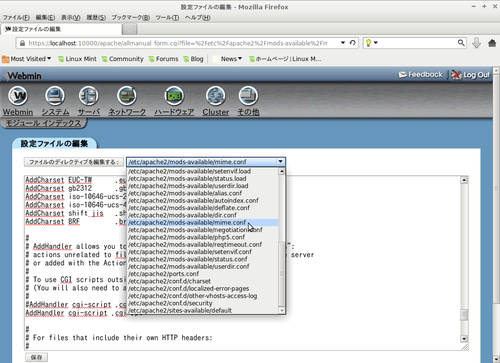Select status.conf in the file list

203,259
